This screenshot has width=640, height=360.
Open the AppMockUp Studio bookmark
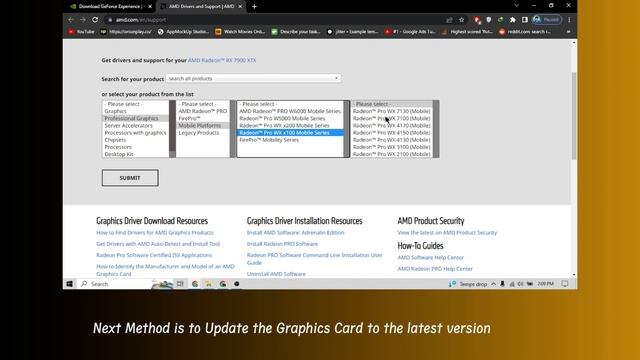pos(183,31)
